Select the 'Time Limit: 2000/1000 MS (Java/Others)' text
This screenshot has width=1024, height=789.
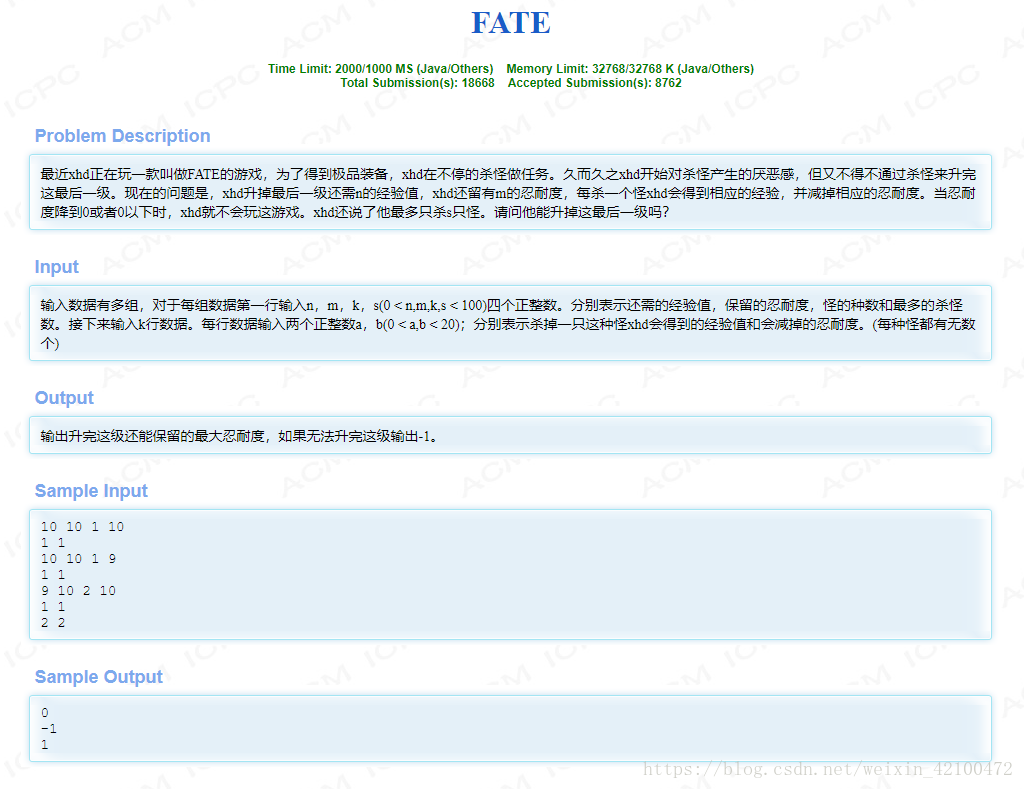coord(380,69)
